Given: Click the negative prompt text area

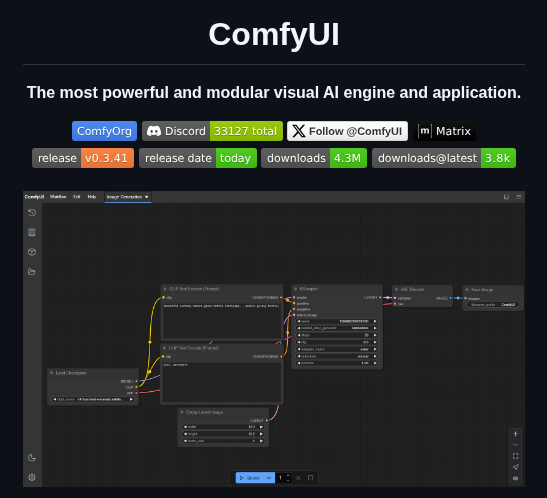Looking at the screenshot, I should tap(222, 382).
